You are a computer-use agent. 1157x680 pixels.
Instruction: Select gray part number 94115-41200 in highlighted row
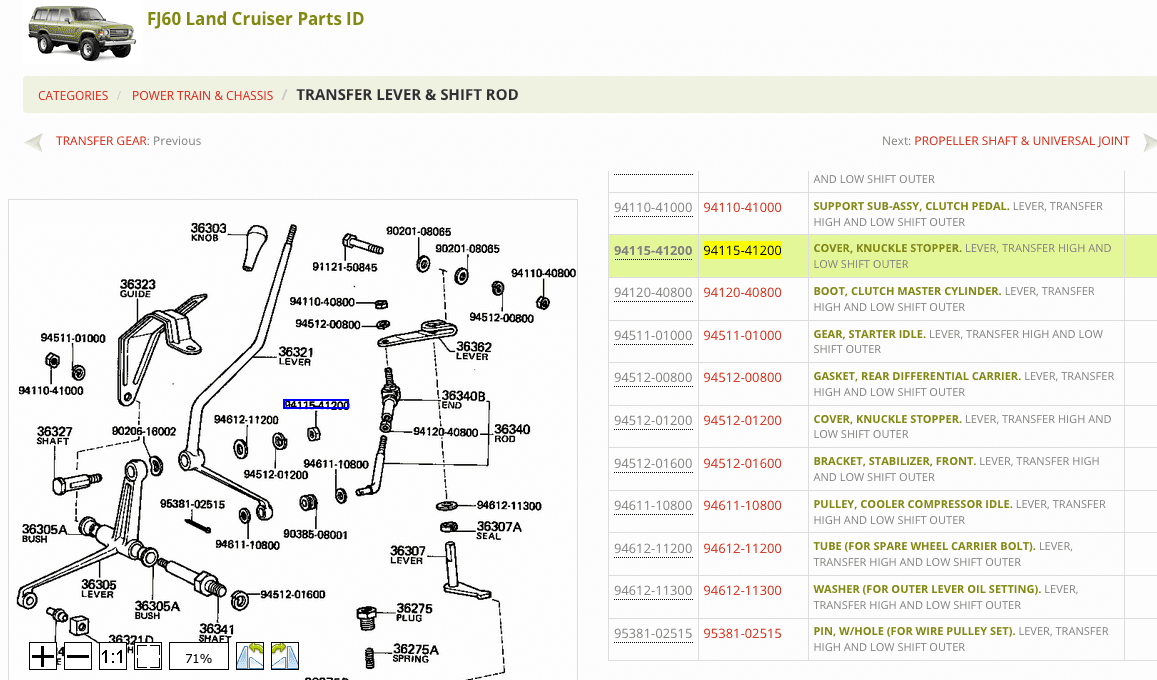tap(653, 250)
